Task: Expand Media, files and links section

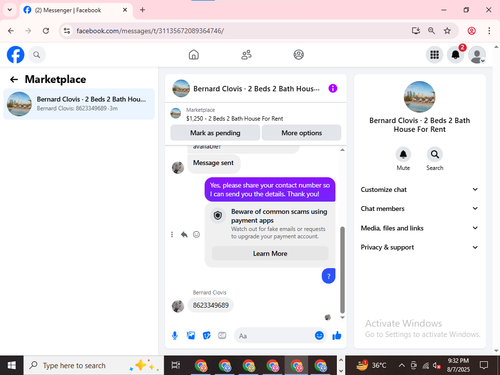Action: pos(419,228)
